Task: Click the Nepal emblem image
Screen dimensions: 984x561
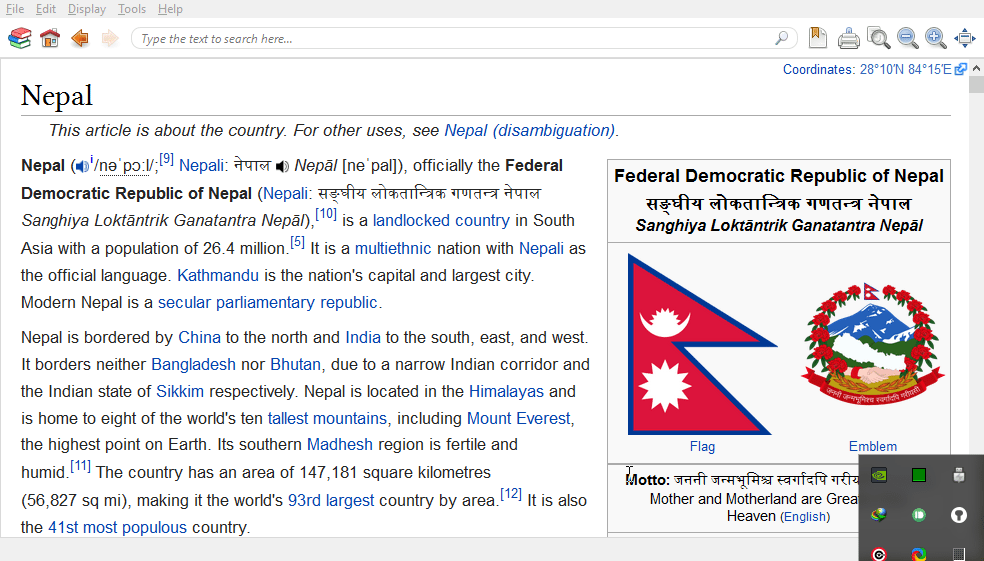Action: [x=873, y=345]
